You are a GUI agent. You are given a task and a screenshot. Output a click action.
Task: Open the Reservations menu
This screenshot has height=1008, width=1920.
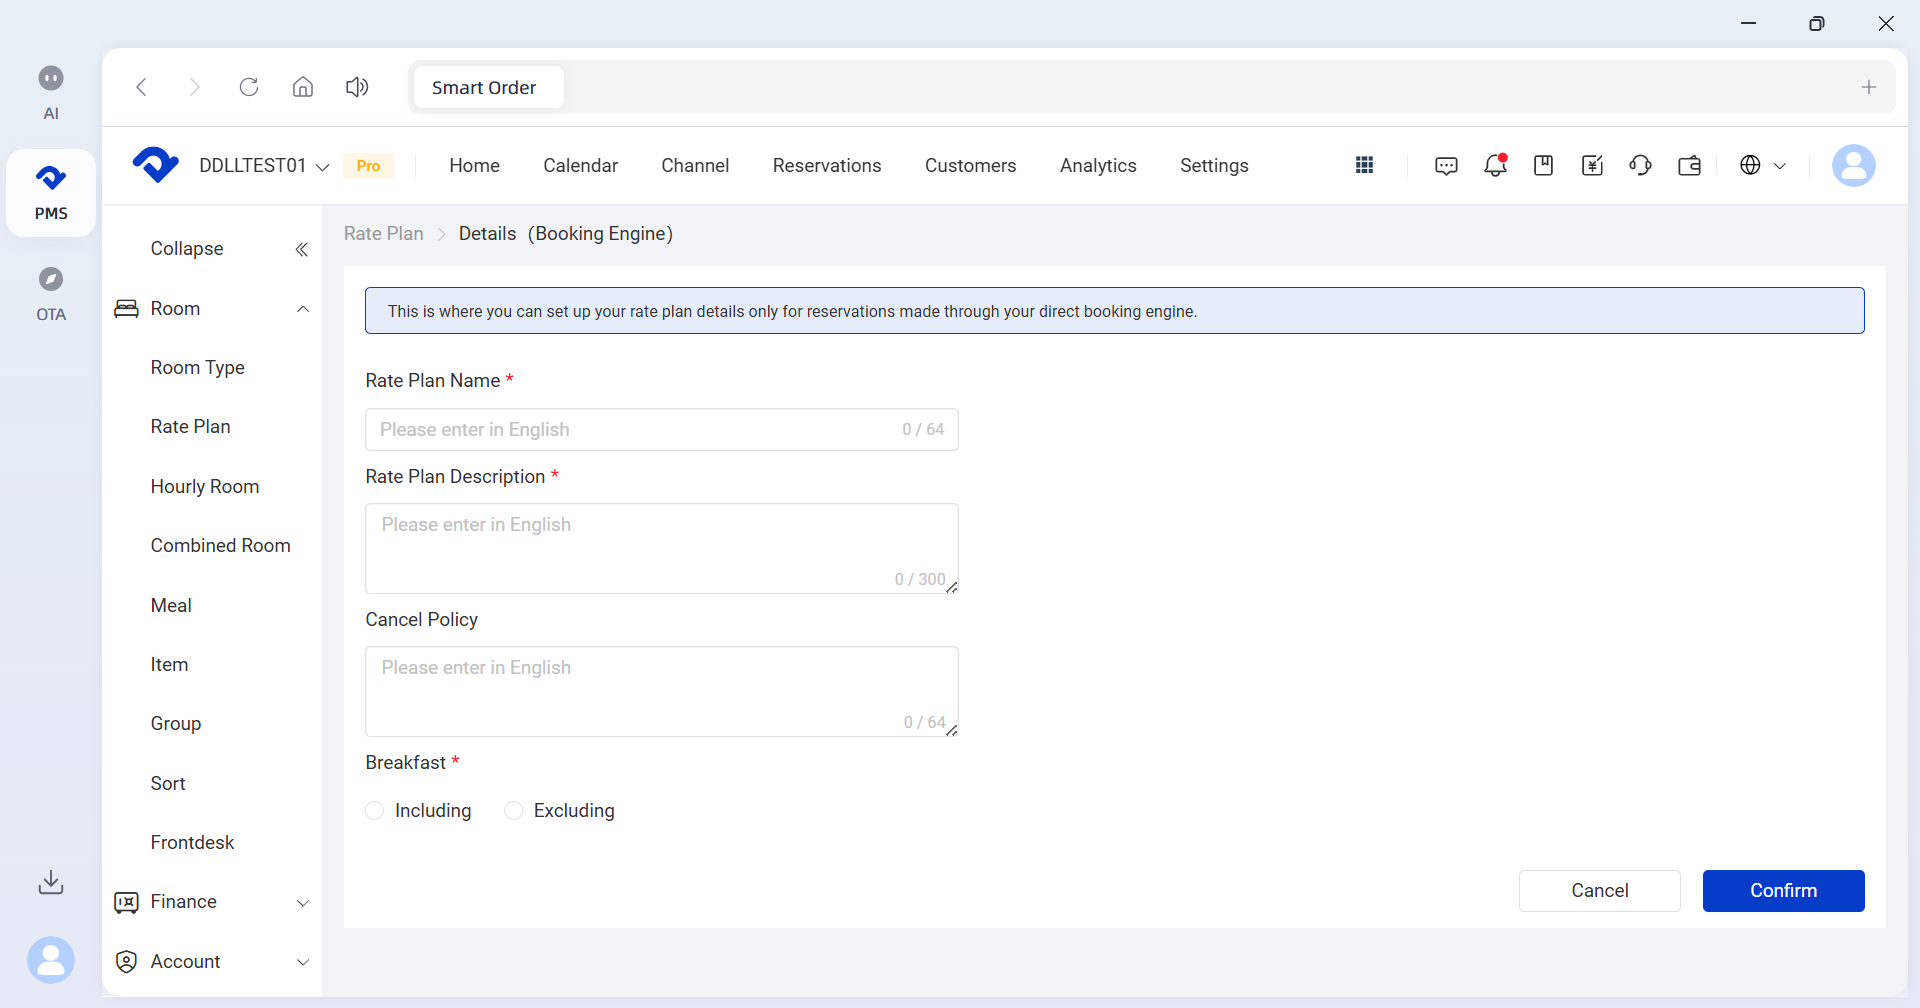(x=827, y=166)
